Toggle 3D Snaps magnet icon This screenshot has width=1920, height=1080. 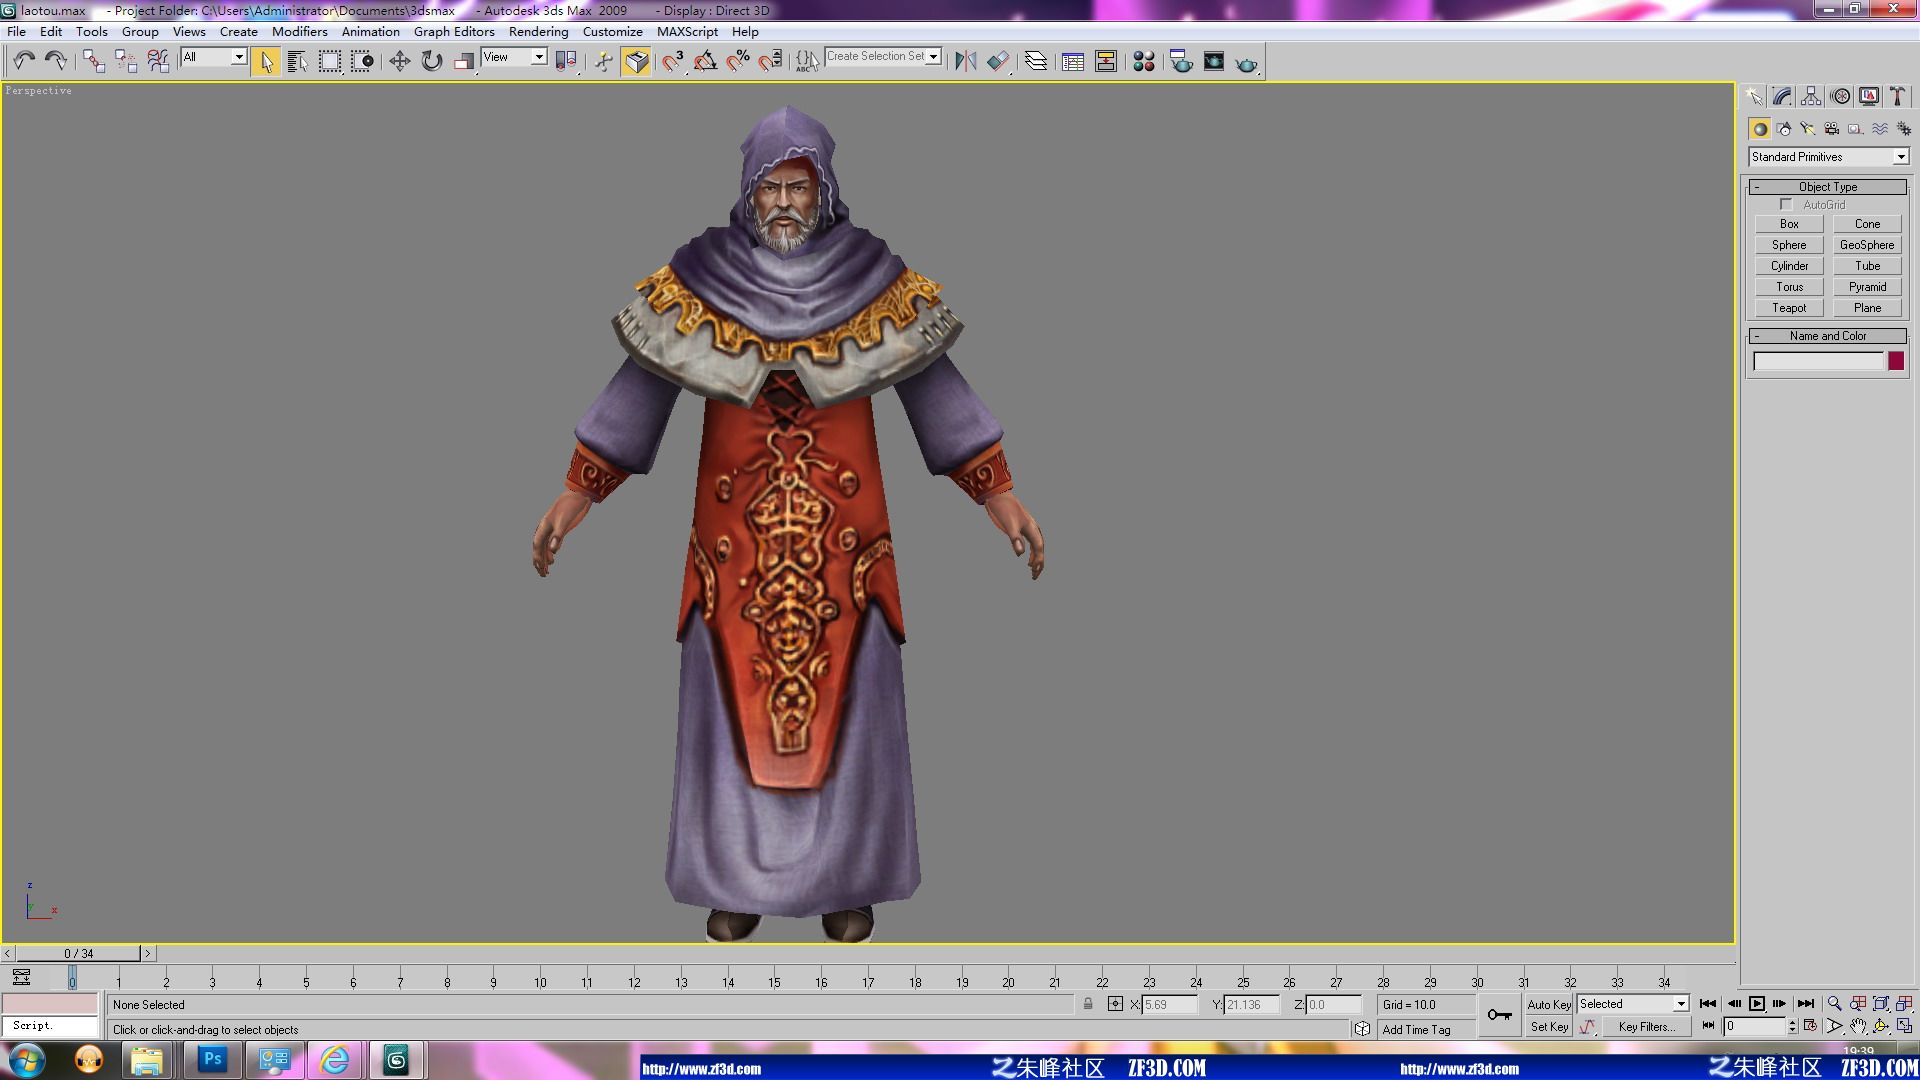pyautogui.click(x=673, y=61)
